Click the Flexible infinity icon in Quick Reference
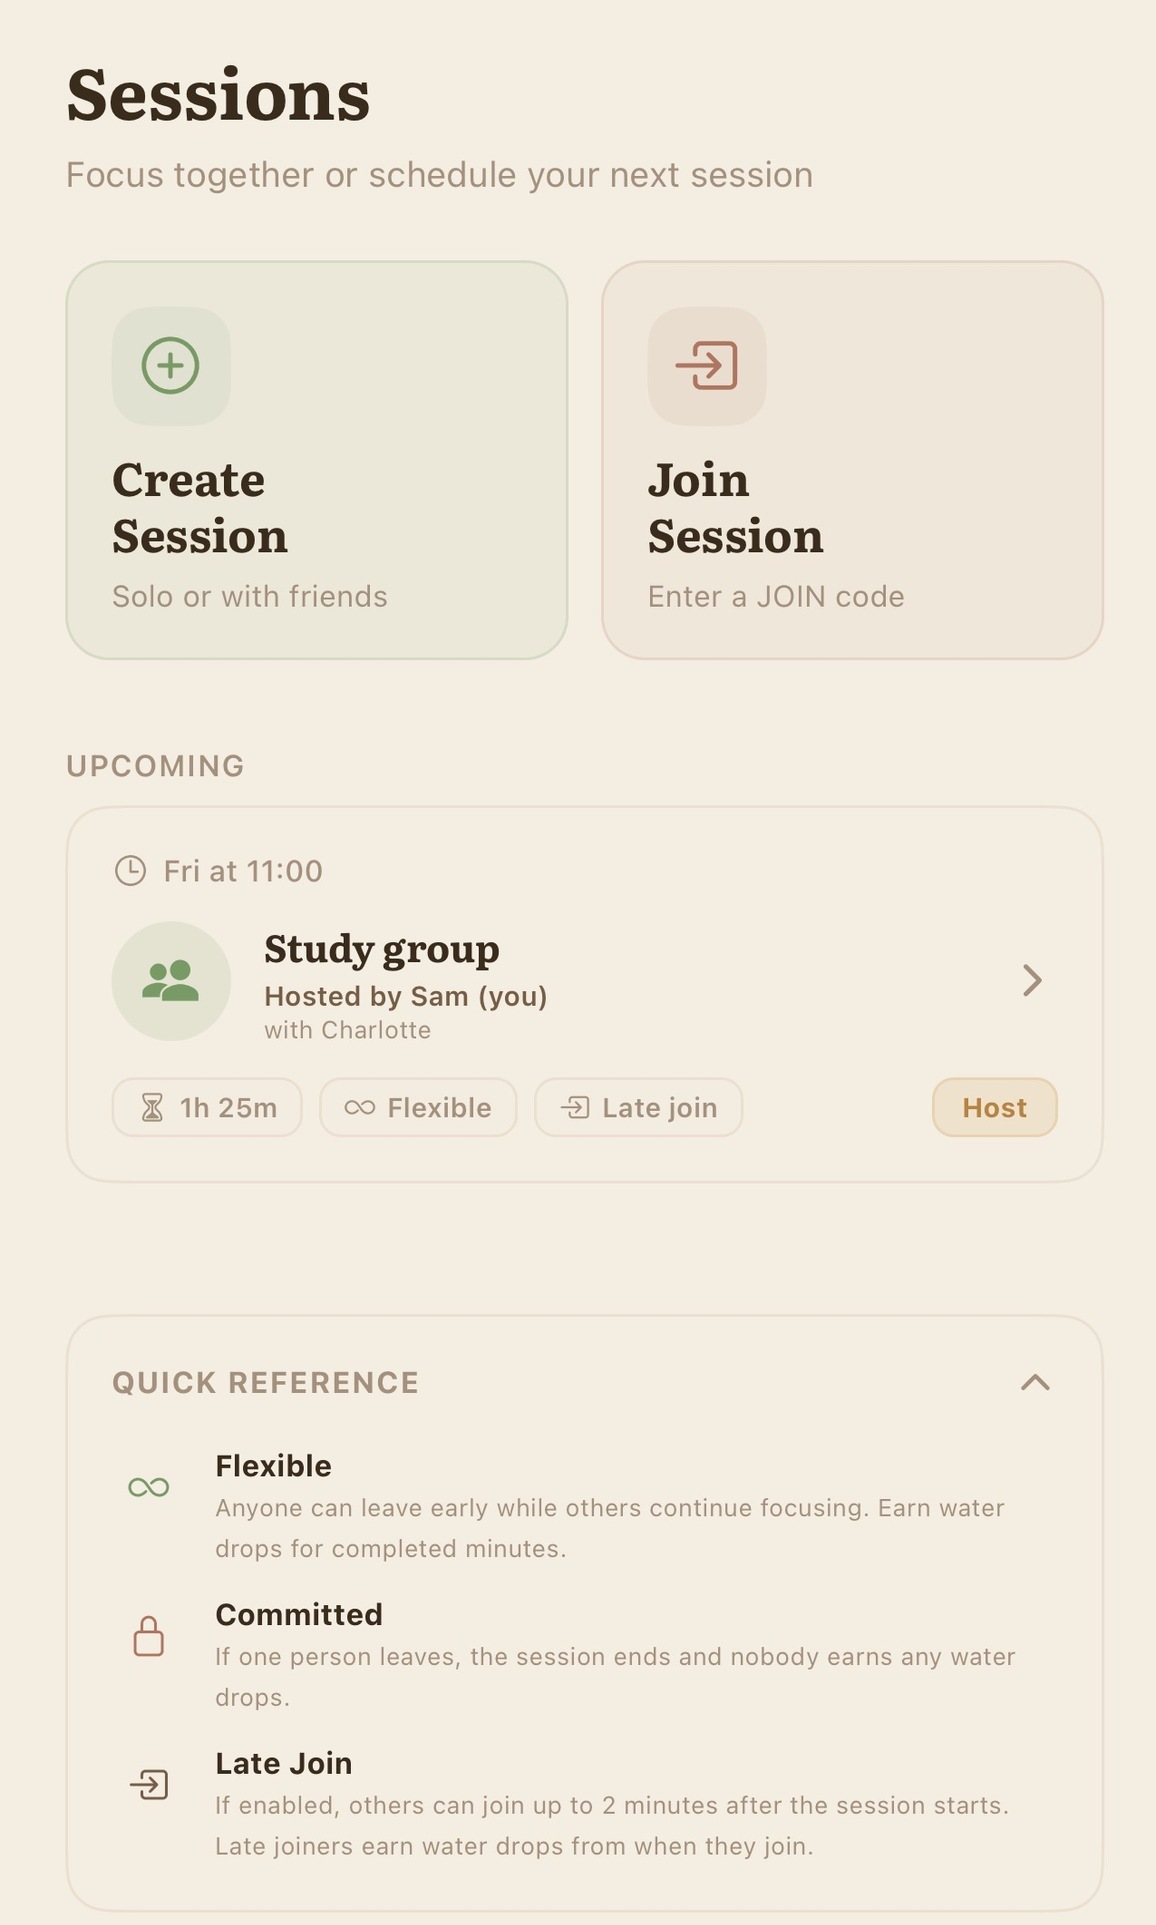This screenshot has height=1925, width=1156. [x=149, y=1488]
